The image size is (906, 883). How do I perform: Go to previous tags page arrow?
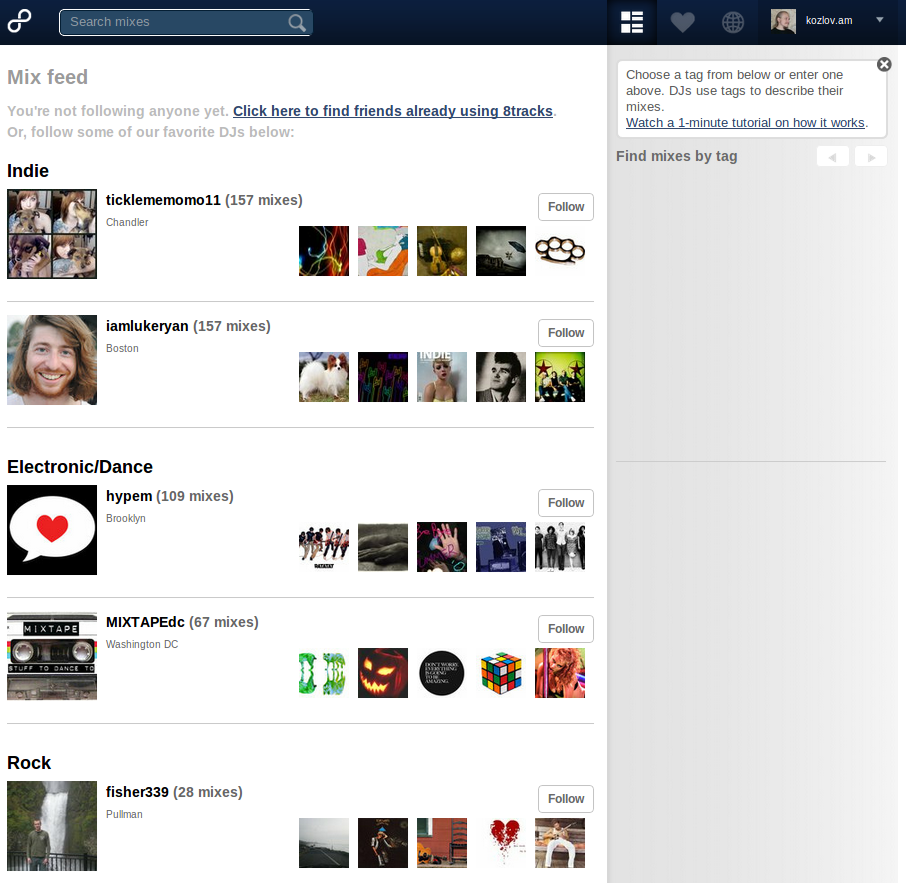pos(833,156)
